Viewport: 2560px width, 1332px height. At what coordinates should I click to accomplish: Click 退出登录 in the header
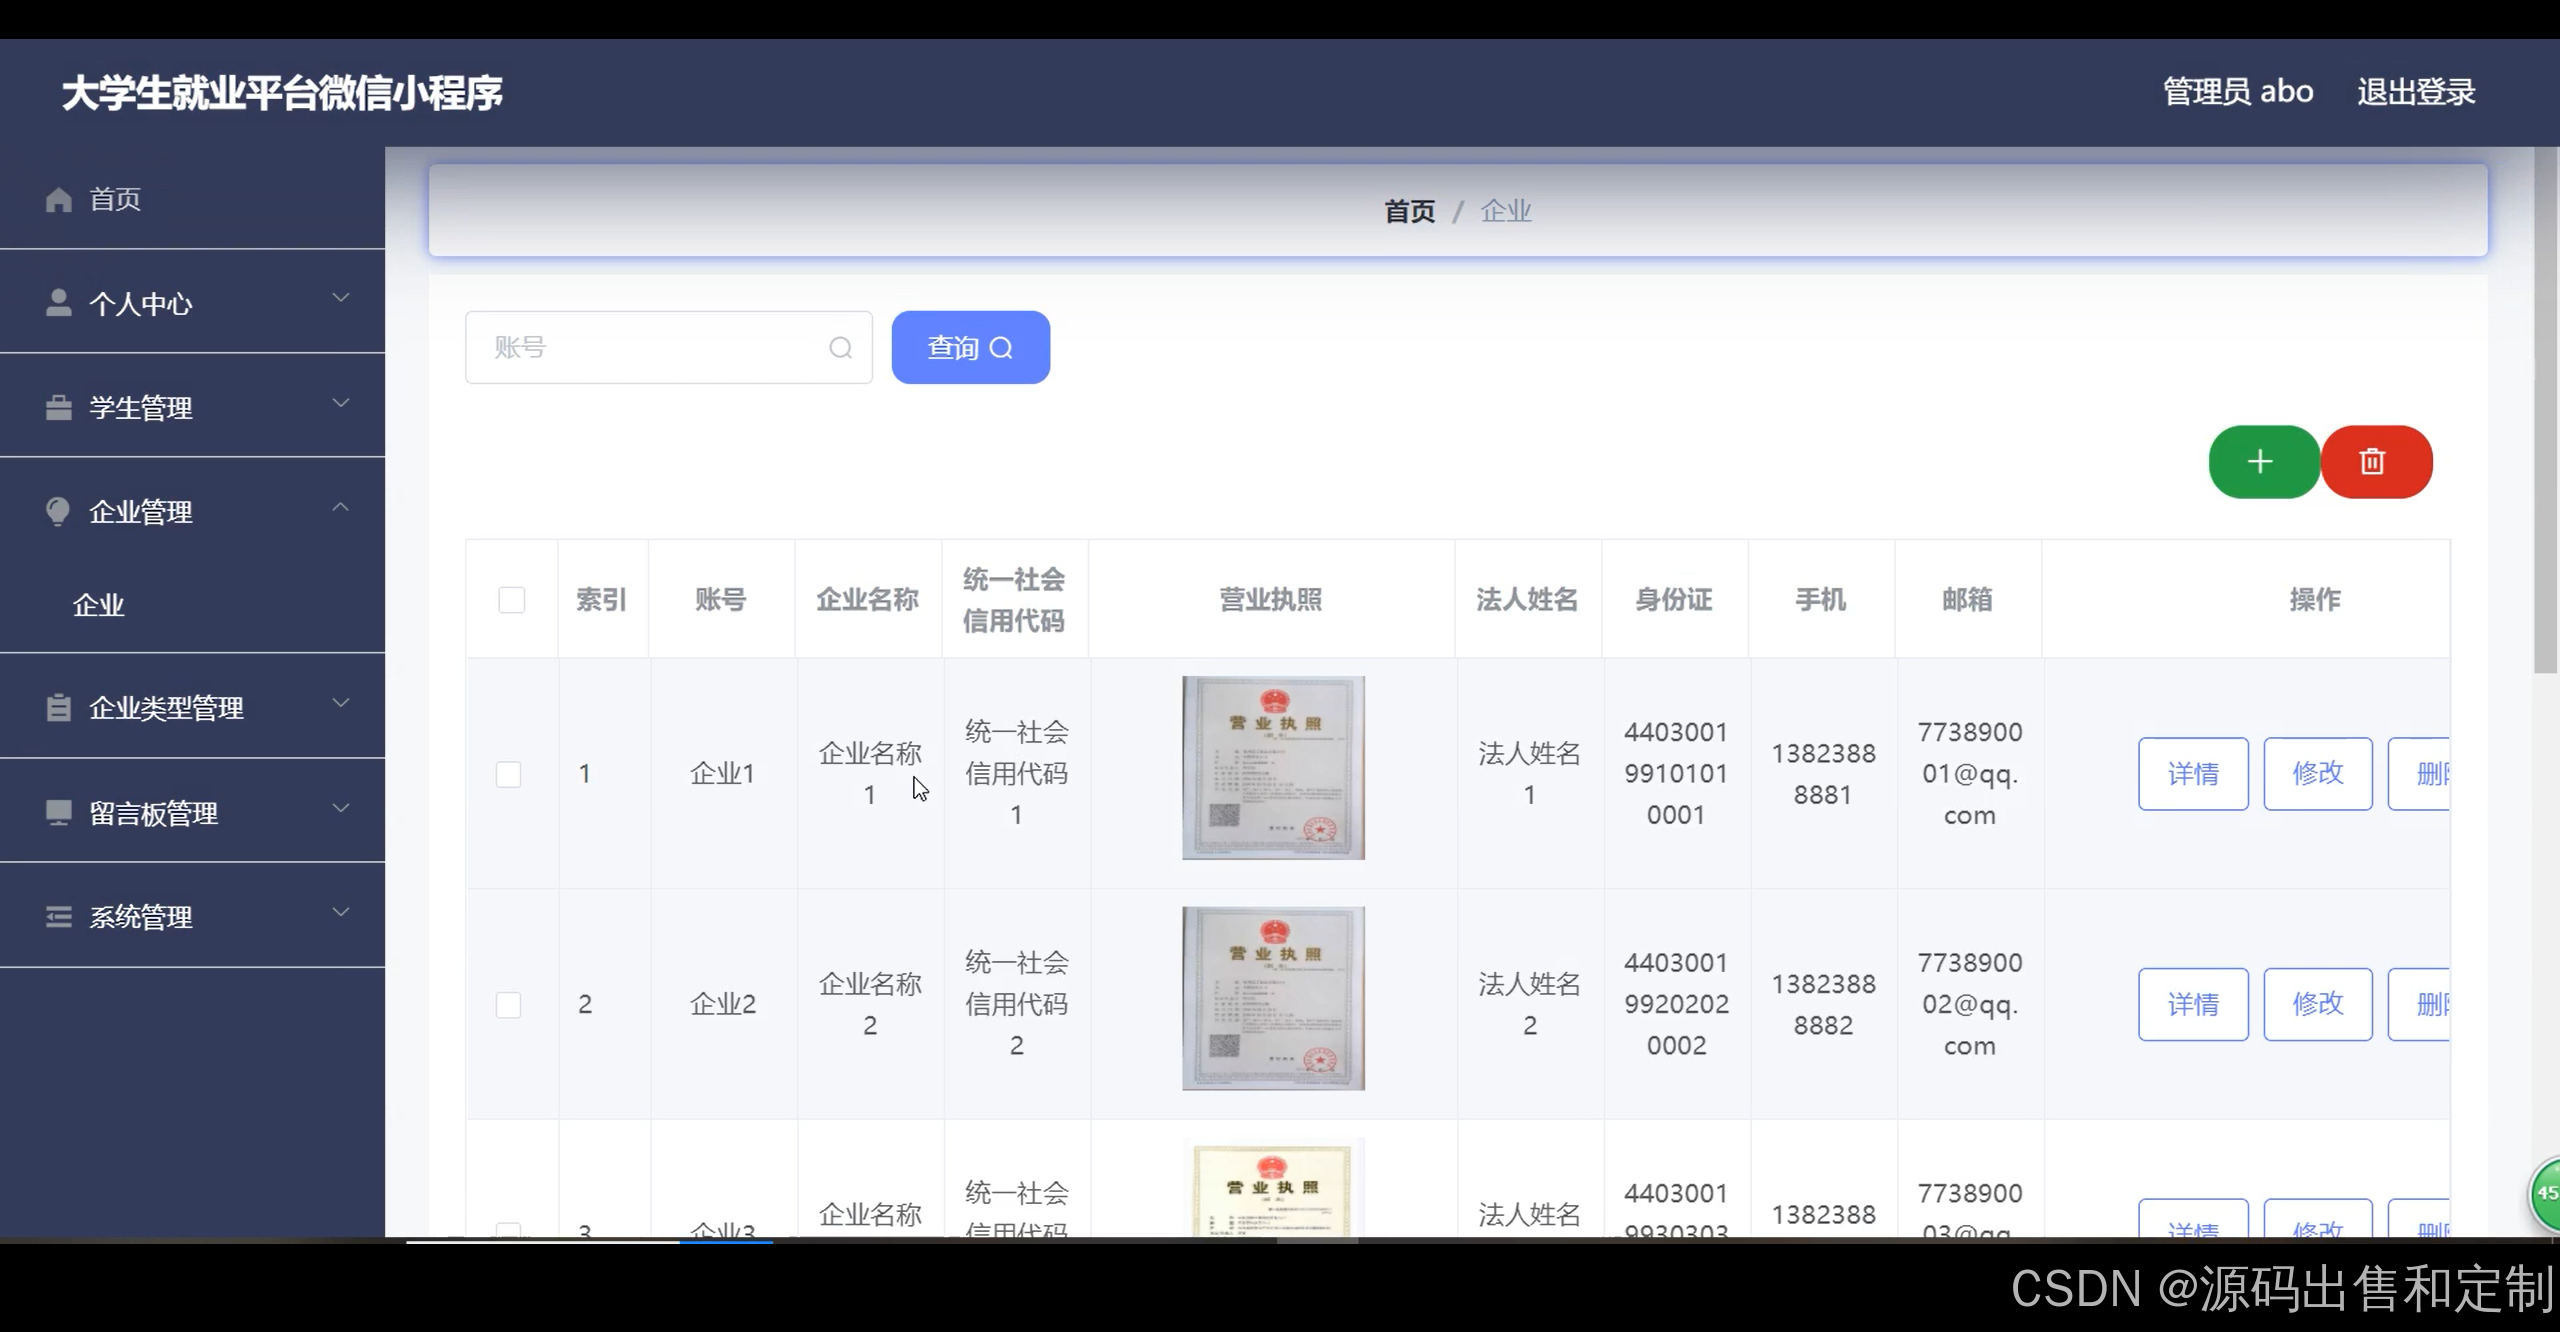[2416, 92]
